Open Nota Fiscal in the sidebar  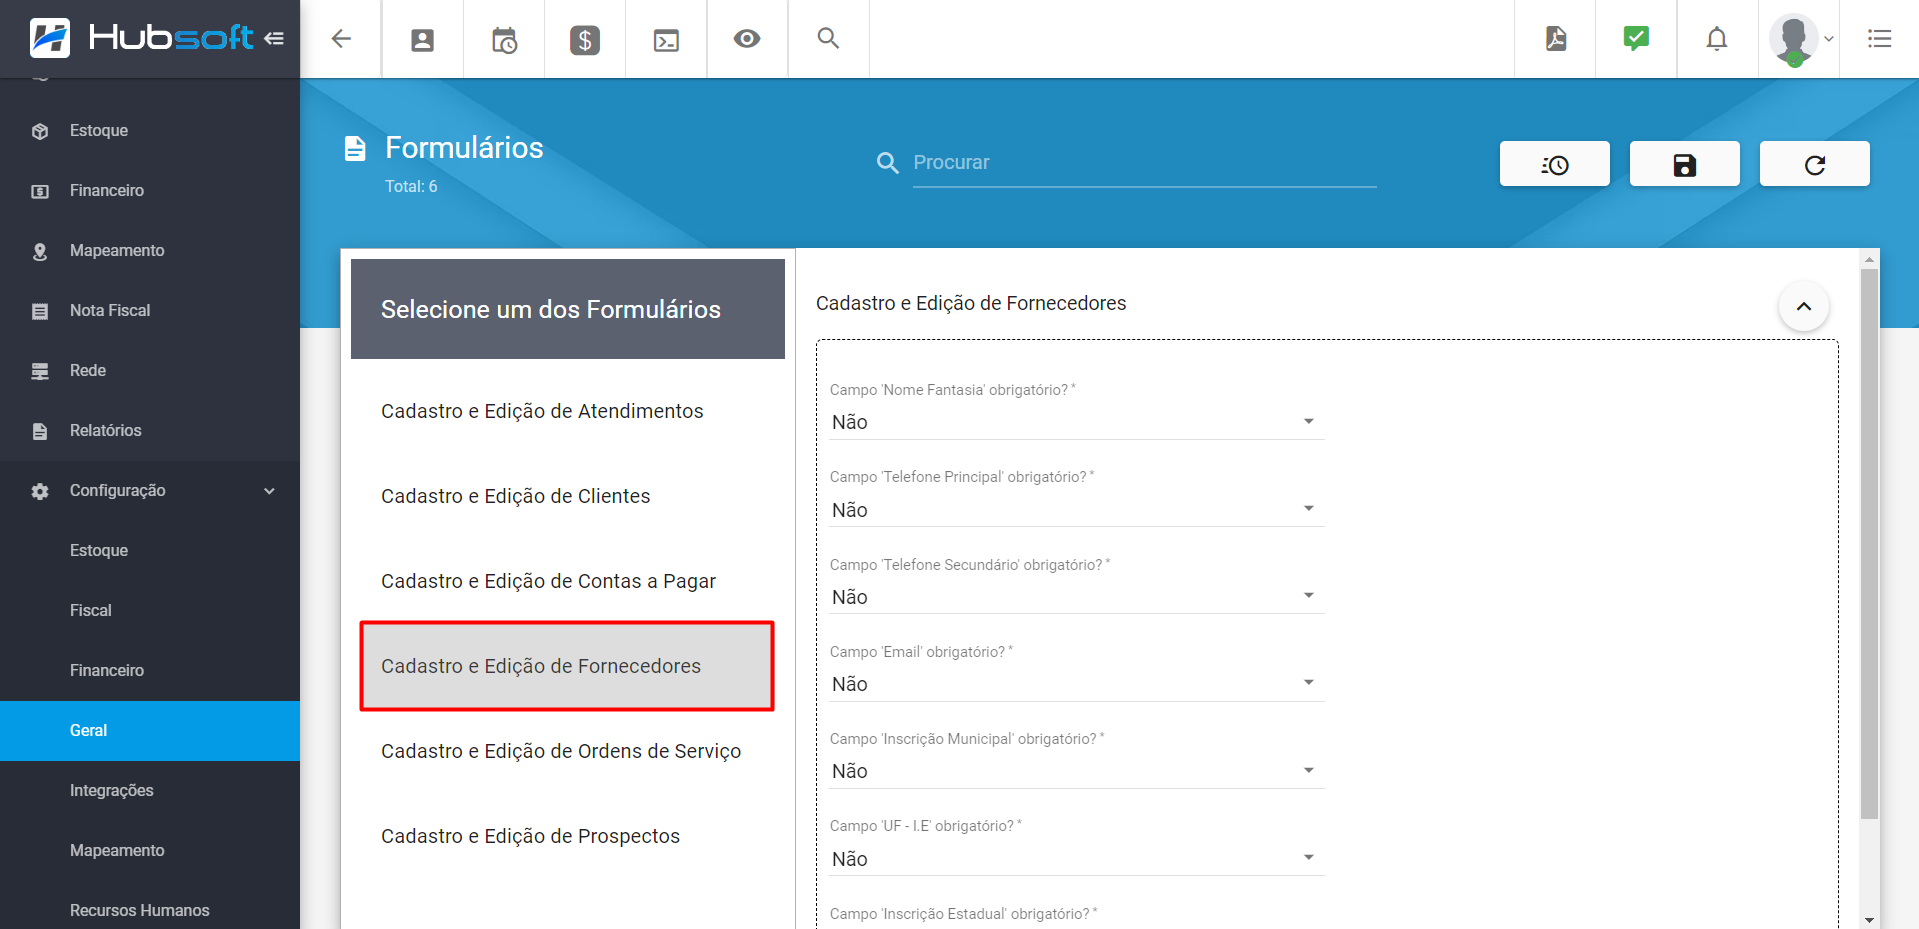point(150,311)
